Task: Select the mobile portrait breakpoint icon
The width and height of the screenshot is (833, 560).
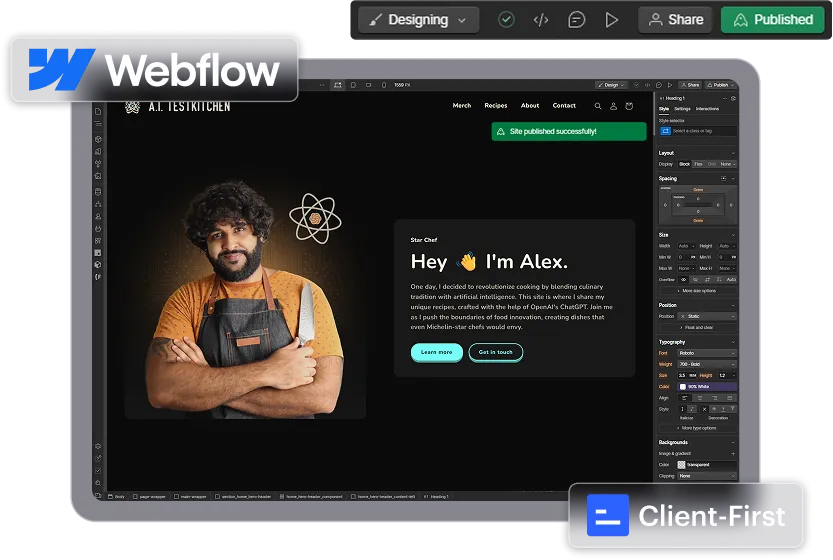Action: [384, 85]
